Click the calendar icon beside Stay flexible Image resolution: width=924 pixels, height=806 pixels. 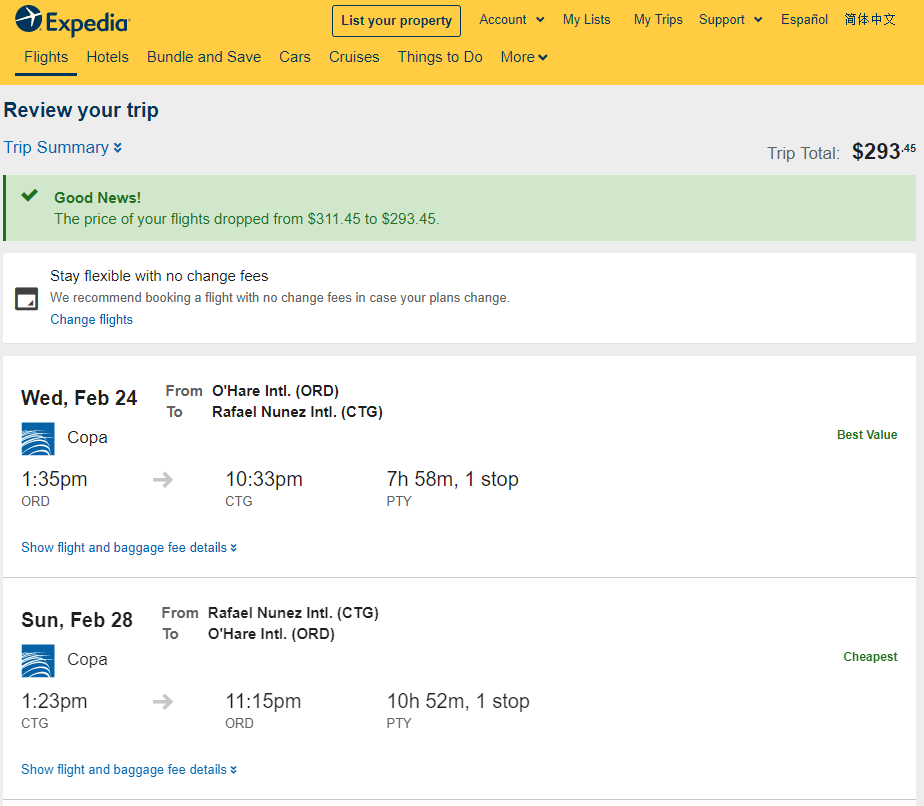pyautogui.click(x=27, y=299)
